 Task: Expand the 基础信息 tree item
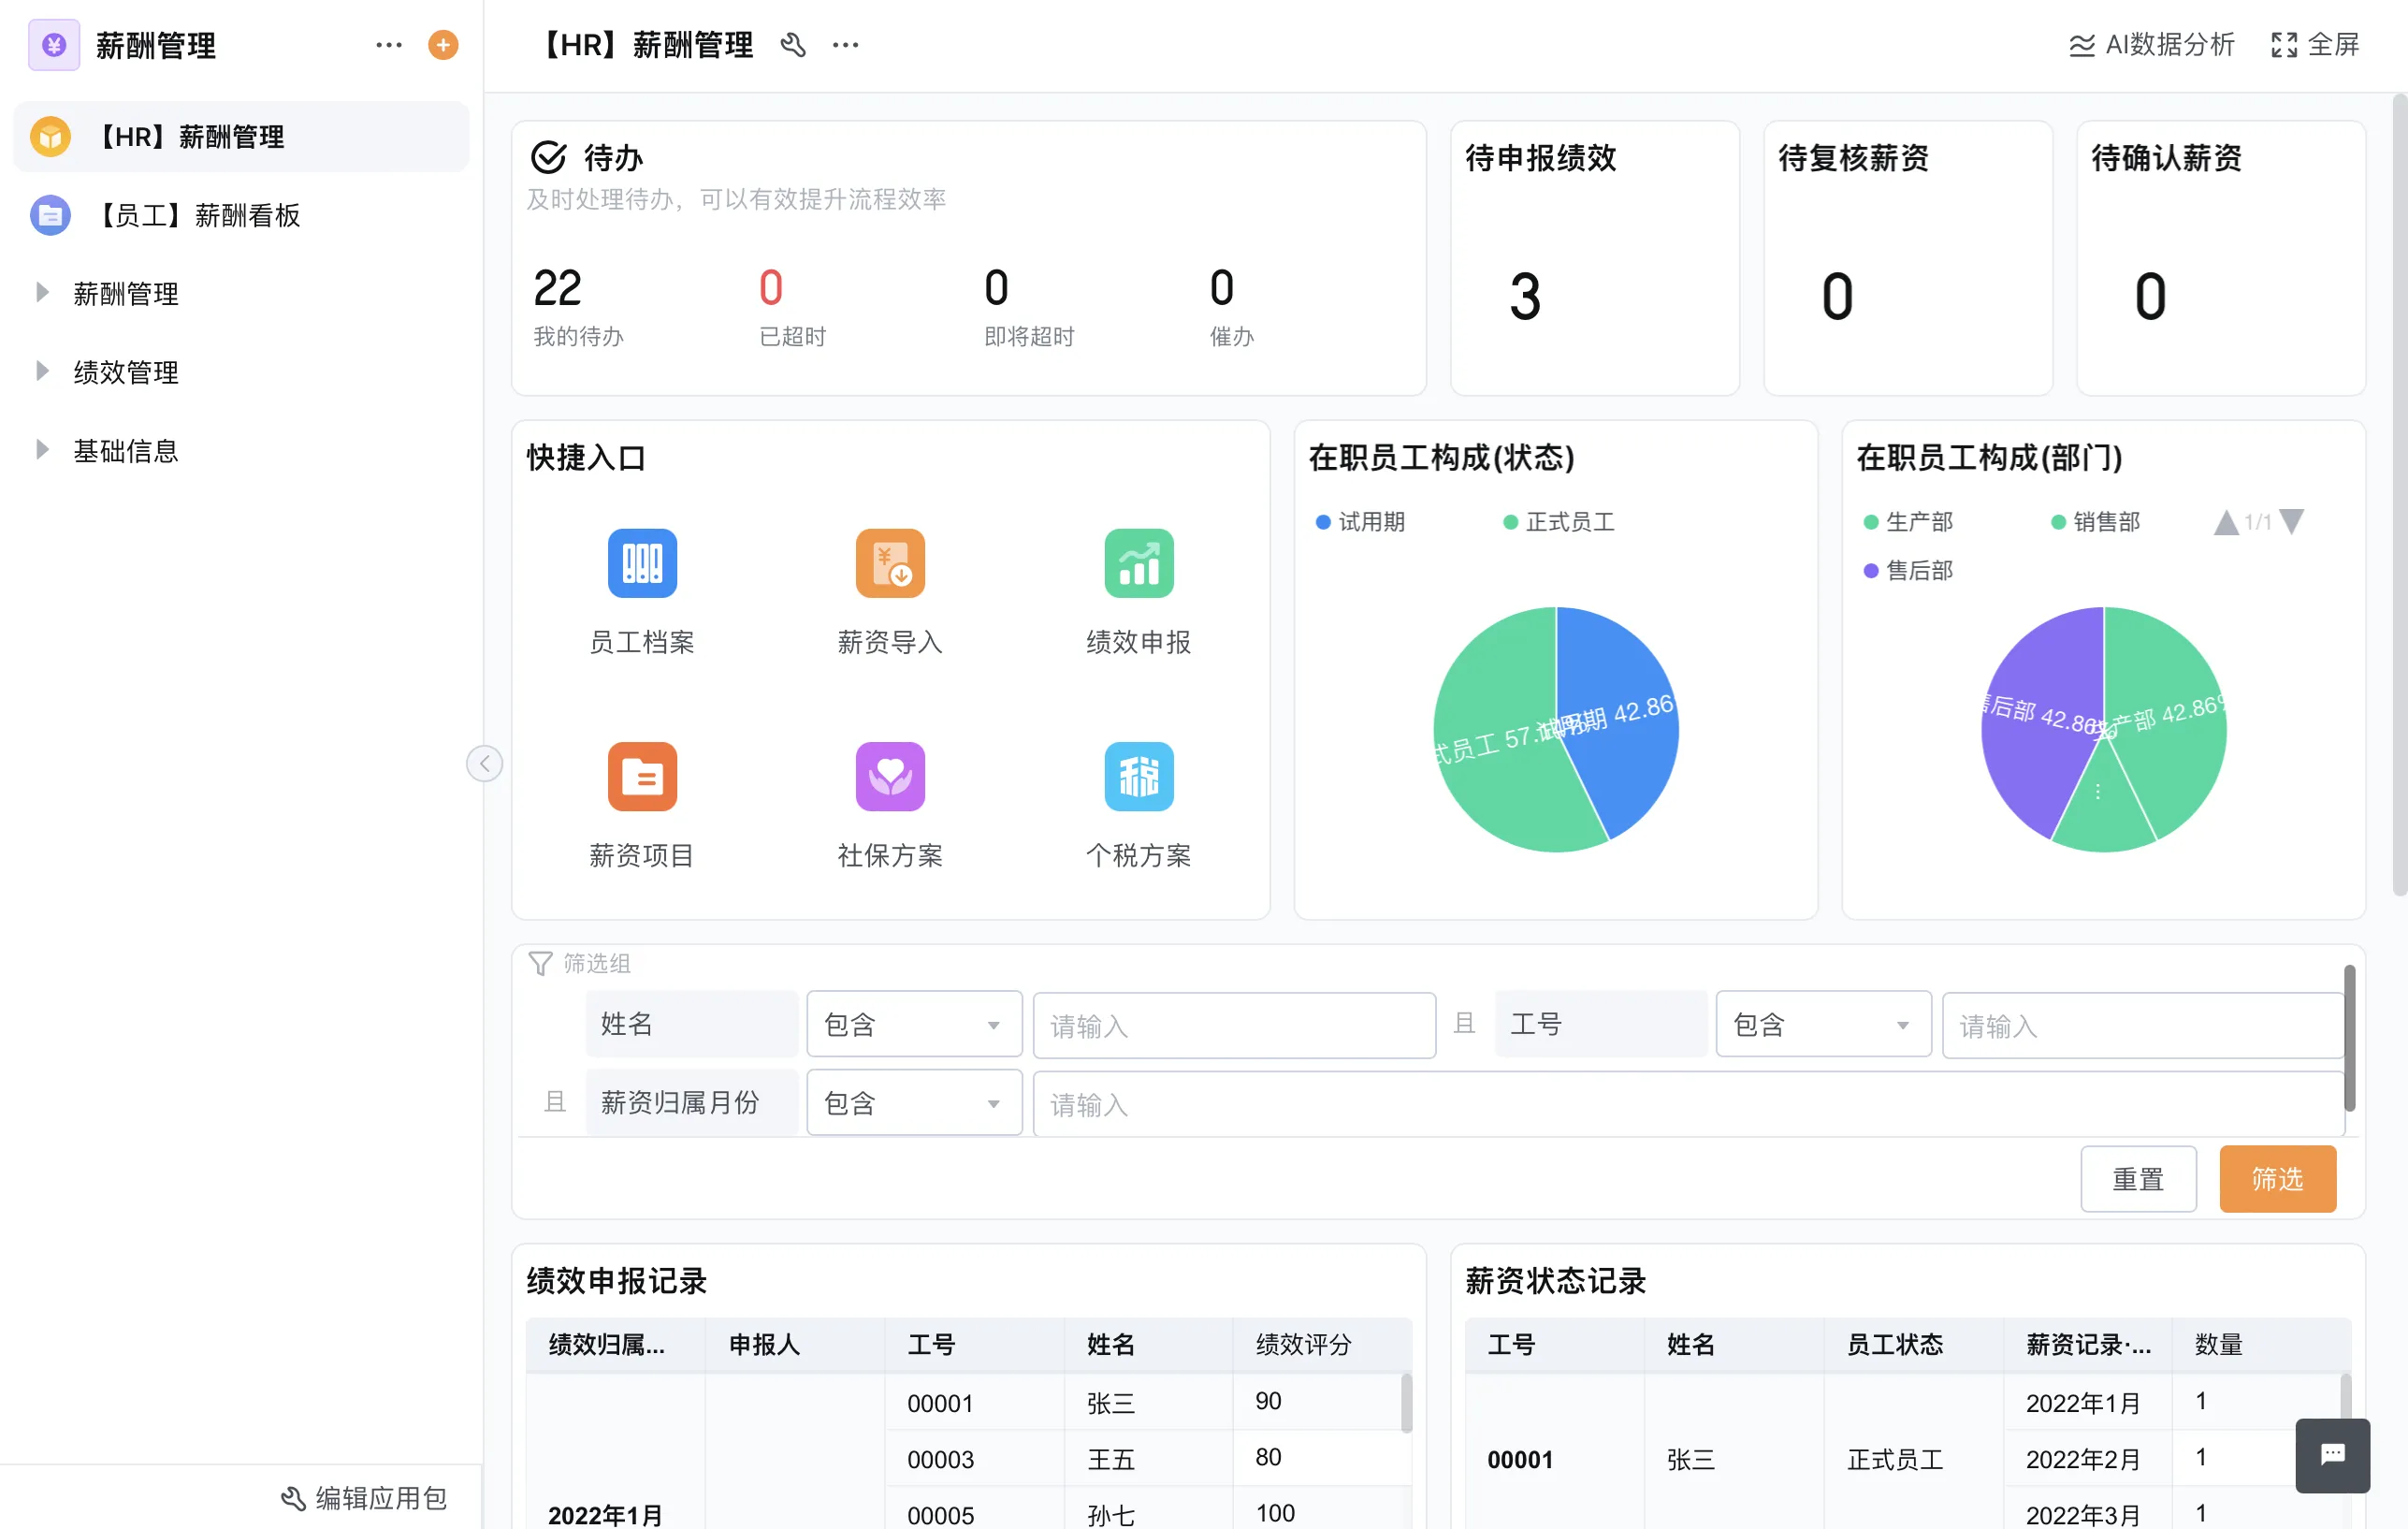pos(126,450)
